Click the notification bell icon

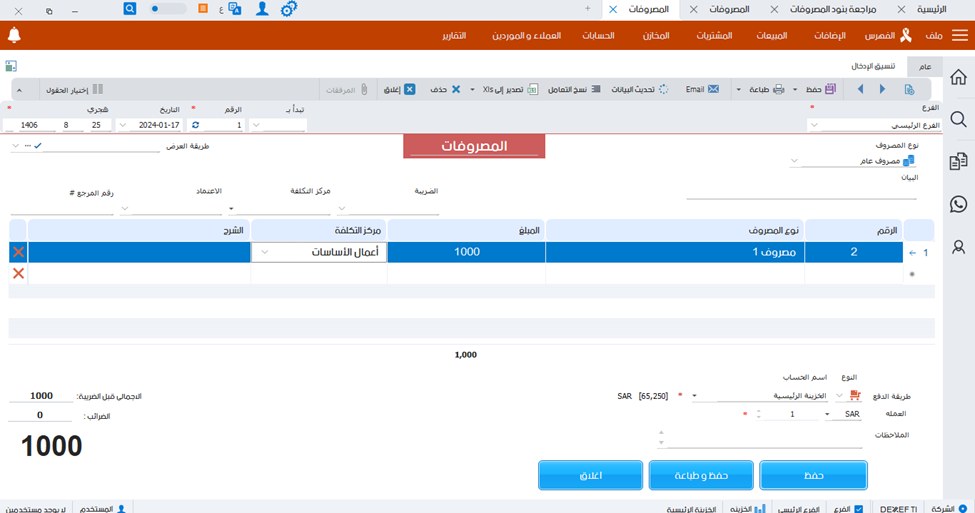coord(14,36)
